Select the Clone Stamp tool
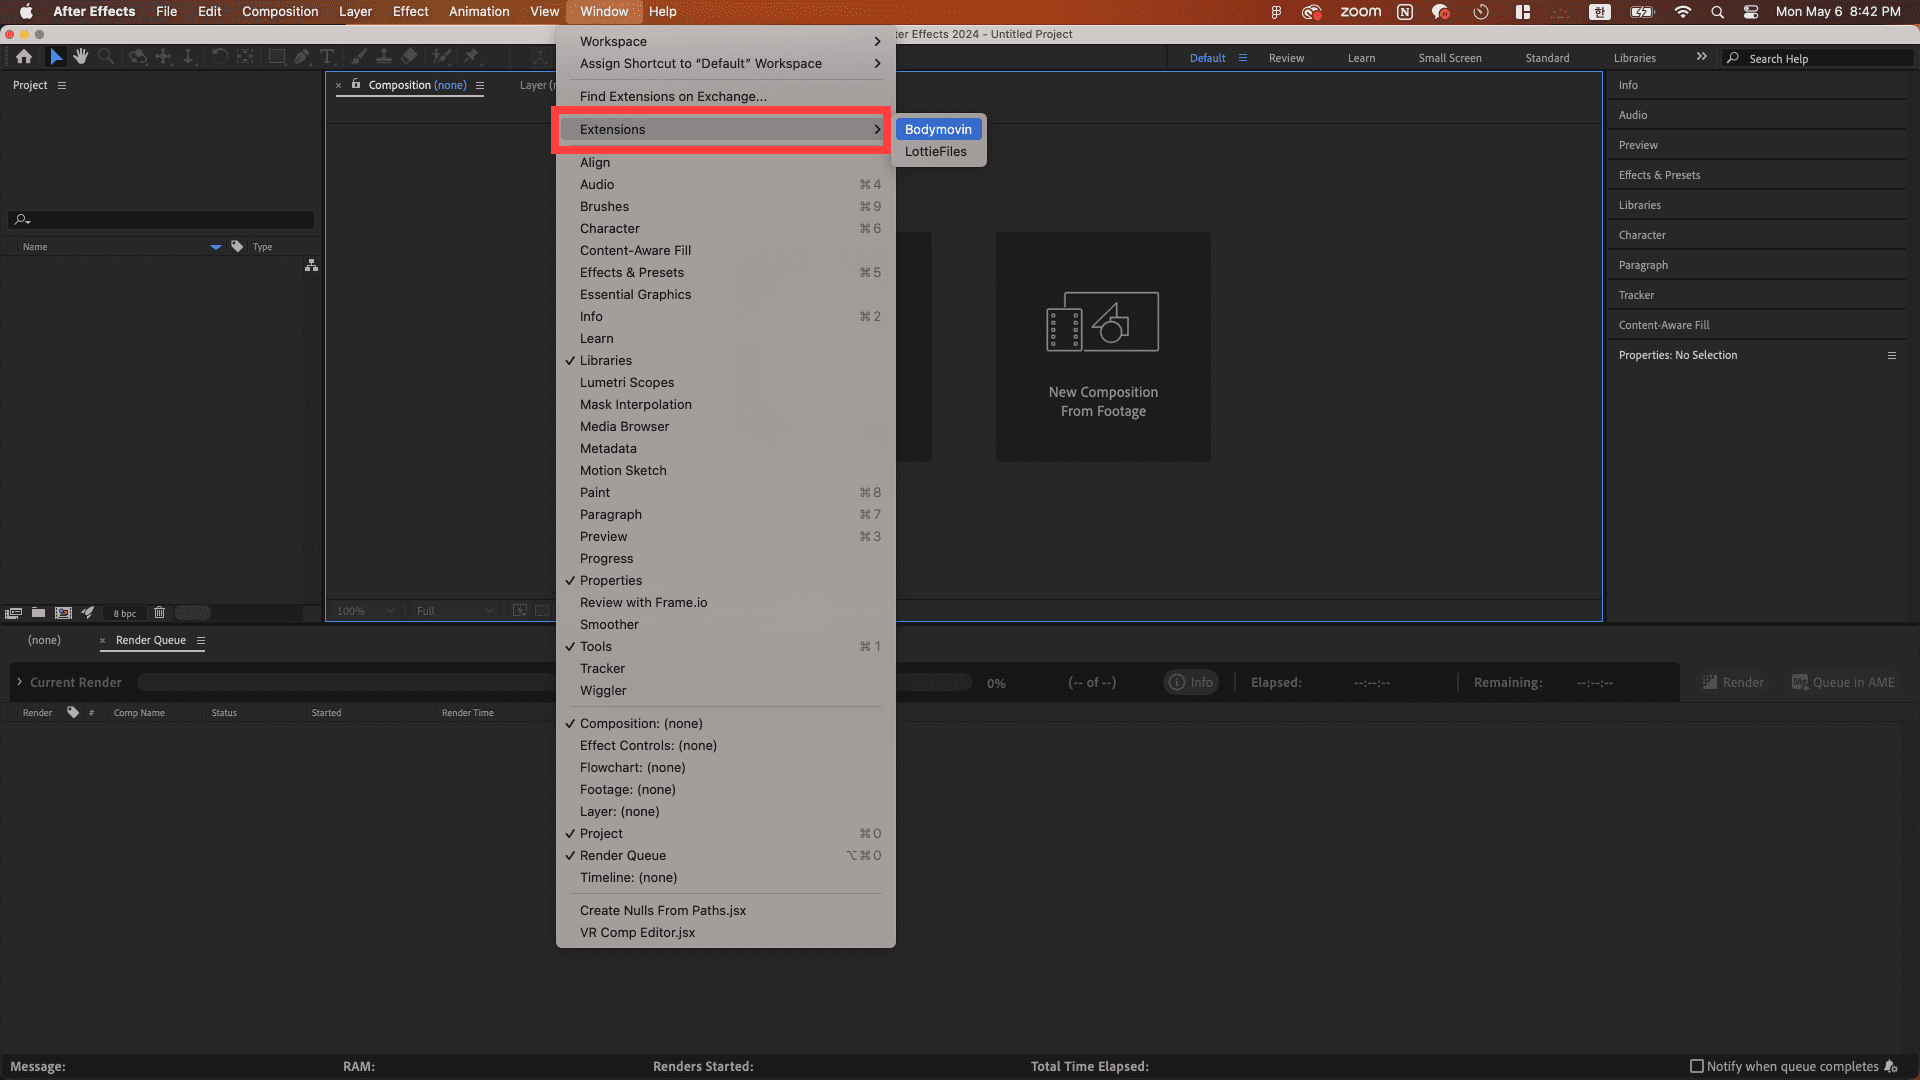This screenshot has height=1080, width=1920. (x=384, y=57)
